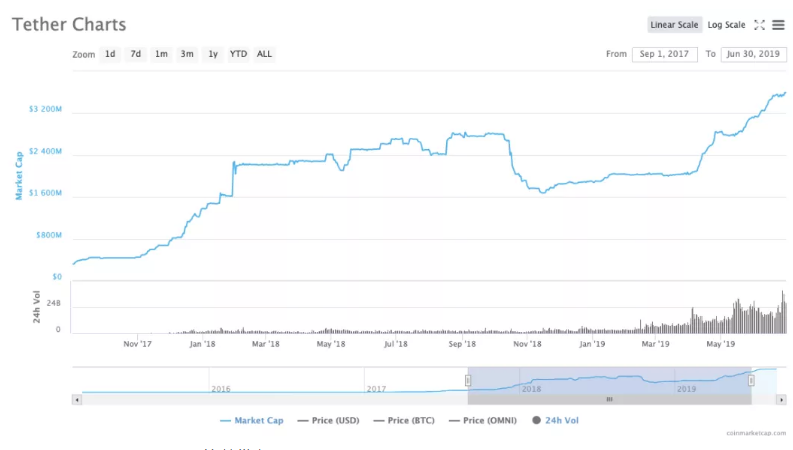Viewport: 793px width, 450px height.
Task: Click navigator scroll left arrow
Action: click(77, 399)
